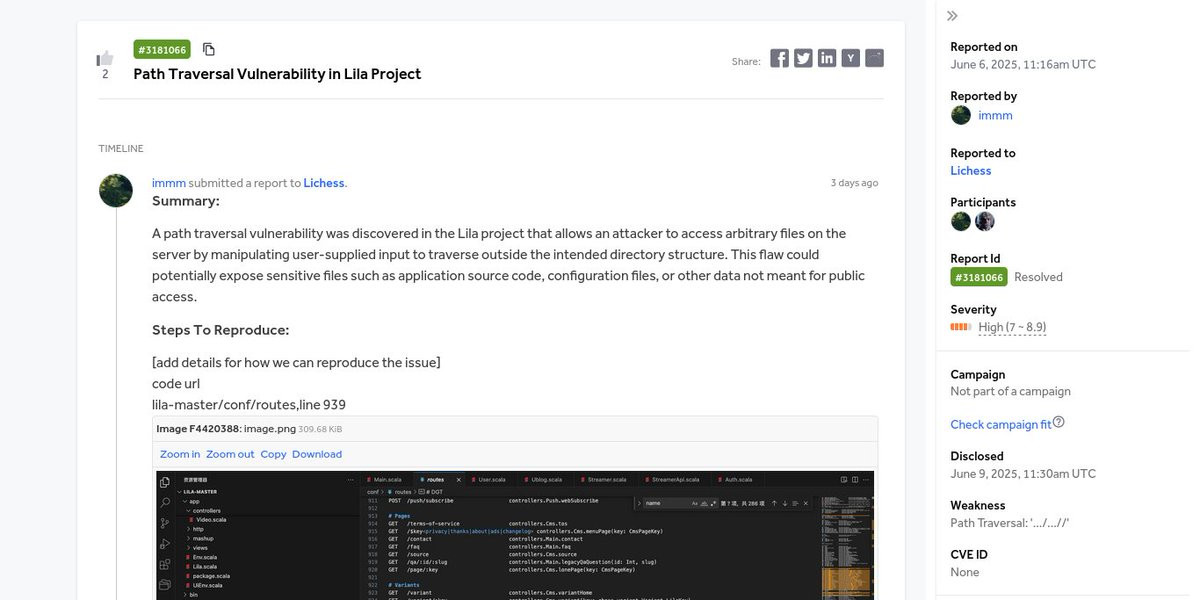Click the #3181066 badge under Report Id

pos(979,277)
